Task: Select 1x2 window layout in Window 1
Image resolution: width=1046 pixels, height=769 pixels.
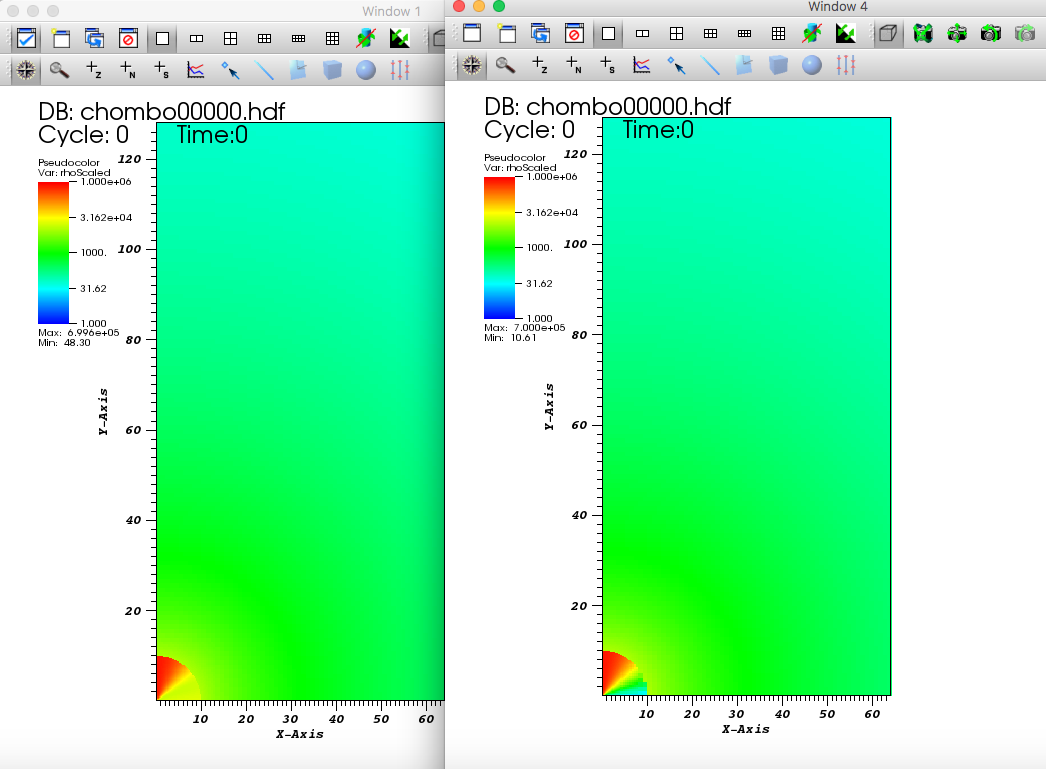Action: tap(196, 39)
